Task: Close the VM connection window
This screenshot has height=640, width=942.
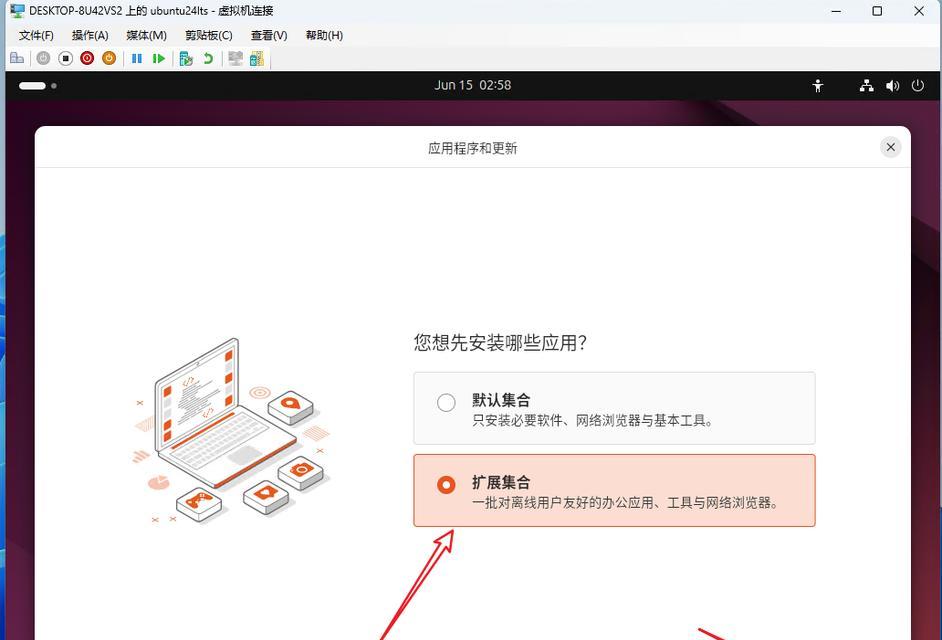Action: tap(919, 11)
